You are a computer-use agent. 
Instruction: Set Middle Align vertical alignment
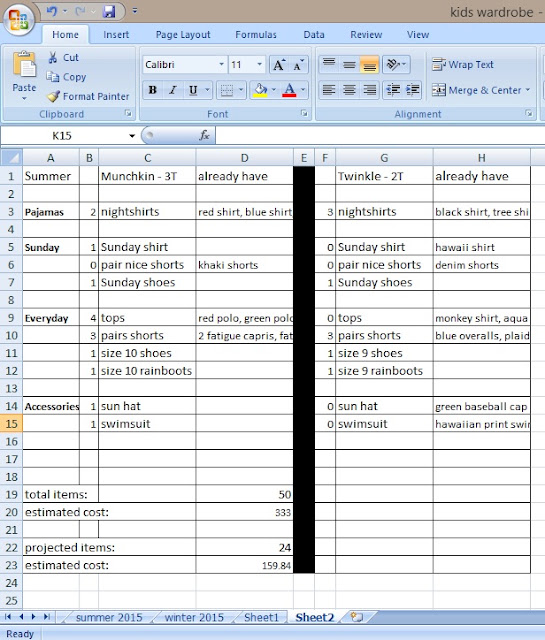pos(349,64)
